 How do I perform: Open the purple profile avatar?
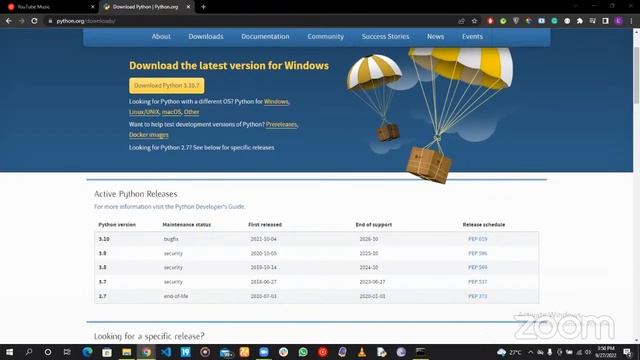618,21
